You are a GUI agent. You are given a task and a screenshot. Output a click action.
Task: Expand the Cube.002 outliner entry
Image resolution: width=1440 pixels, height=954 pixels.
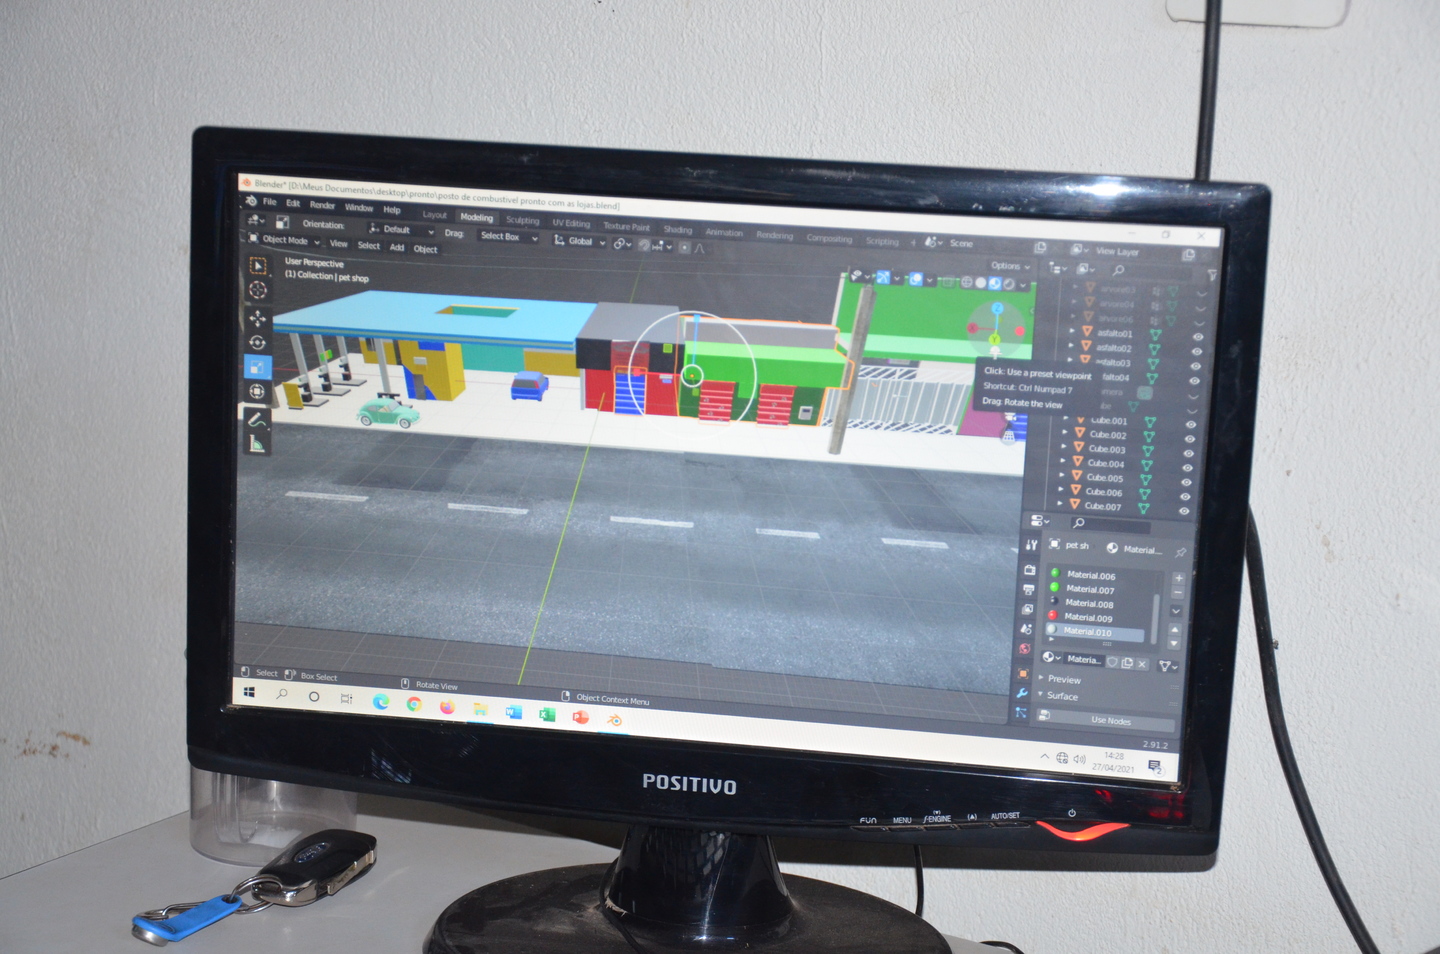pyautogui.click(x=1065, y=433)
